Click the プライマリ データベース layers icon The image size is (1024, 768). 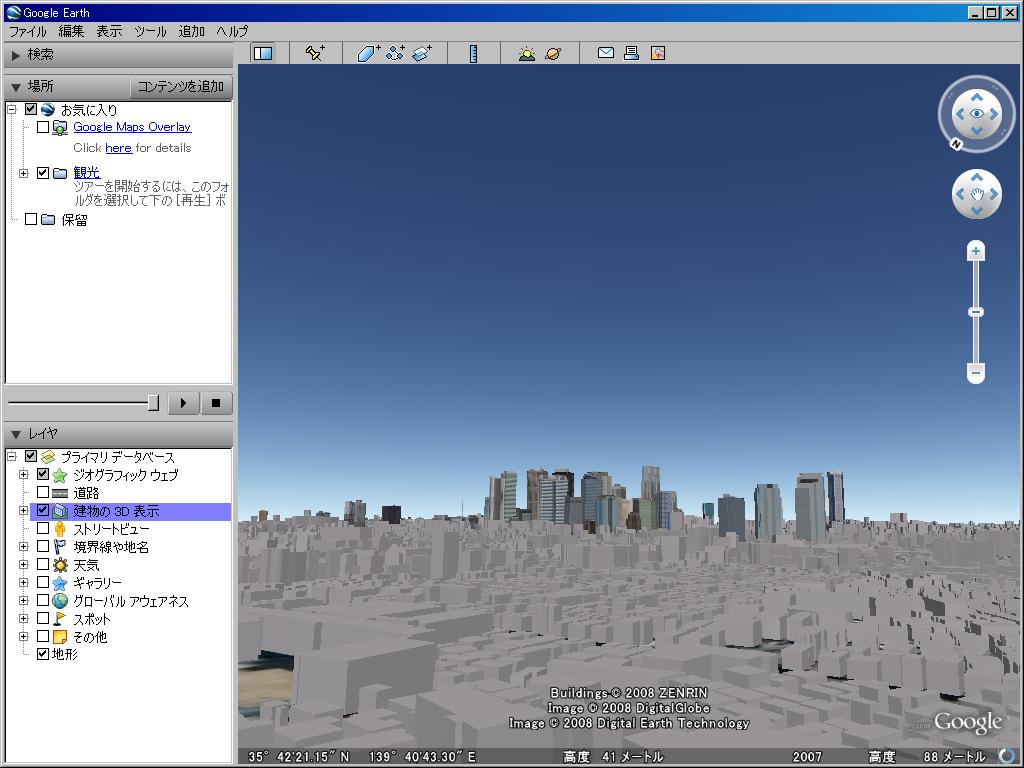[x=48, y=456]
